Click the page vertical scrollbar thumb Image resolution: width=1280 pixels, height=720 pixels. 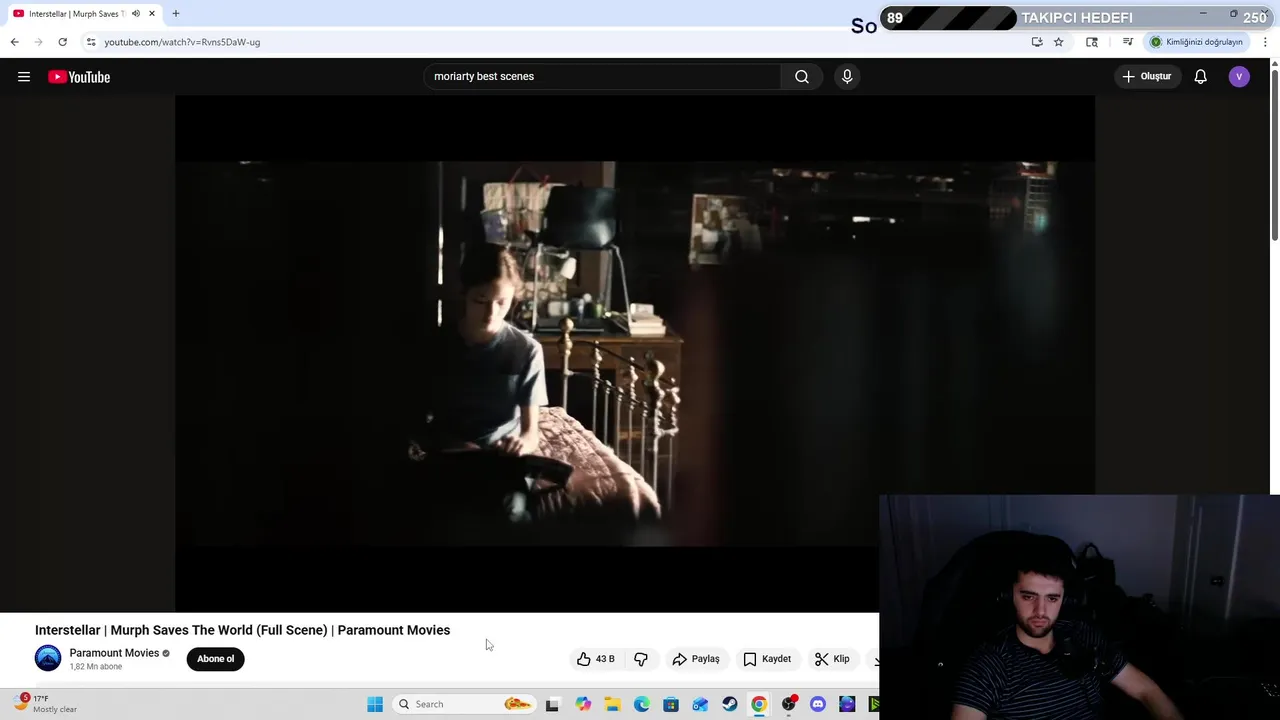pyautogui.click(x=1274, y=155)
